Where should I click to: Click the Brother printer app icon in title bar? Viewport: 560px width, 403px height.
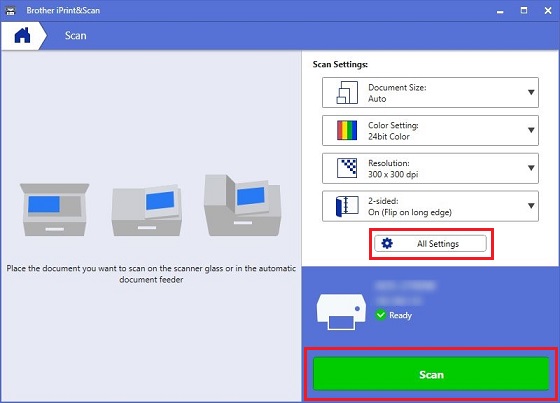point(10,10)
